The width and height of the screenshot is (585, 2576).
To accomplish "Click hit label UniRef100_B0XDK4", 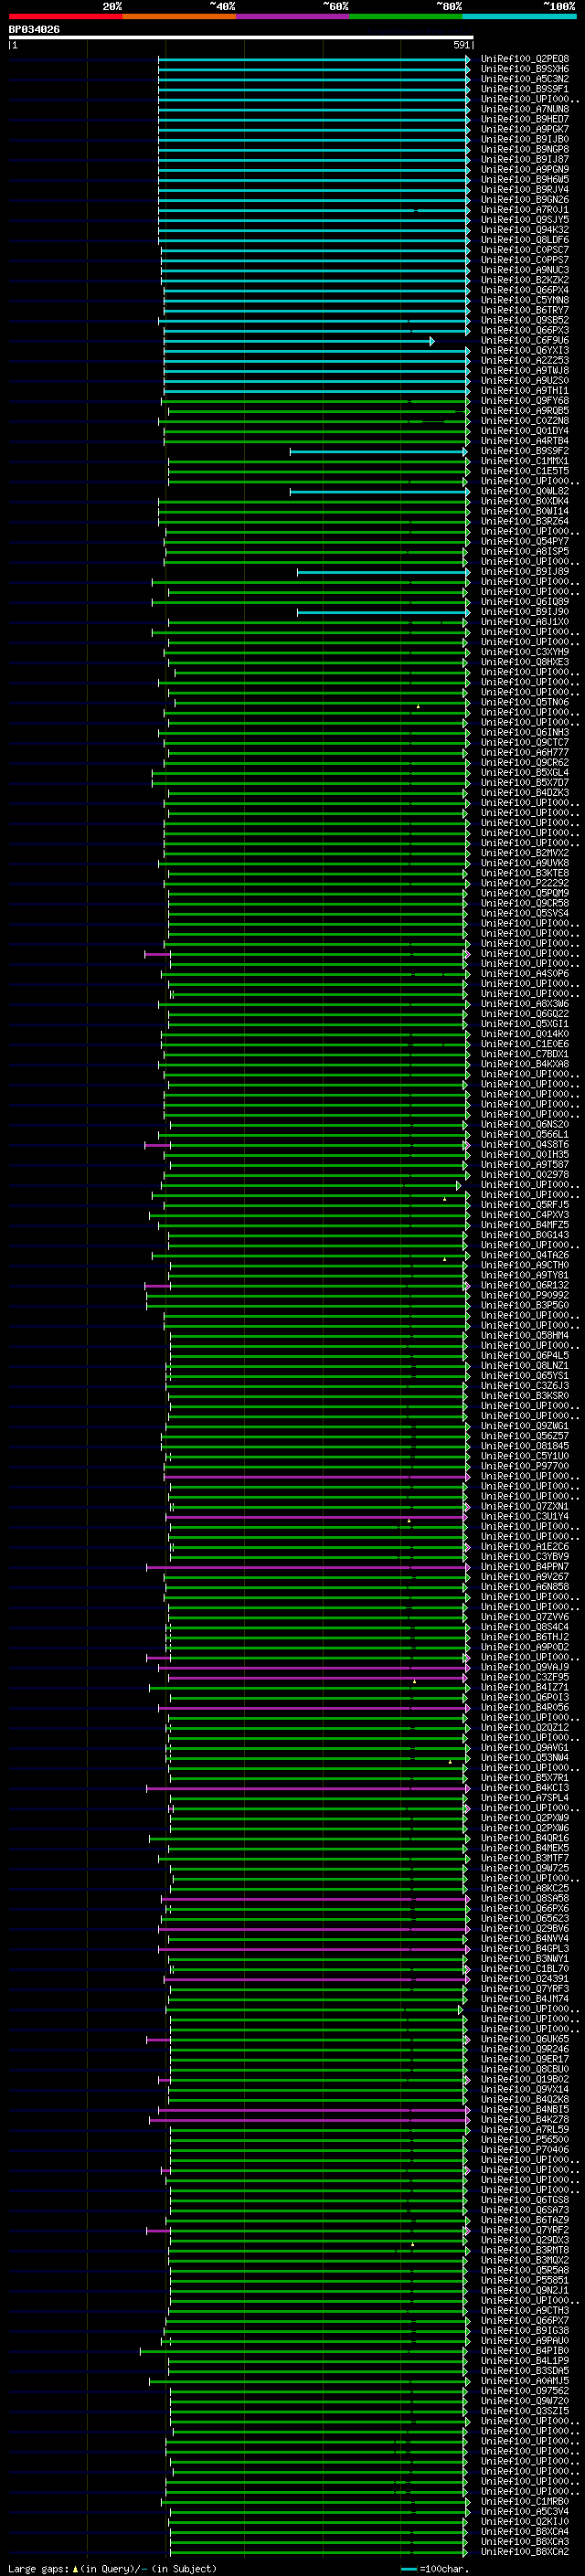I will point(525,502).
